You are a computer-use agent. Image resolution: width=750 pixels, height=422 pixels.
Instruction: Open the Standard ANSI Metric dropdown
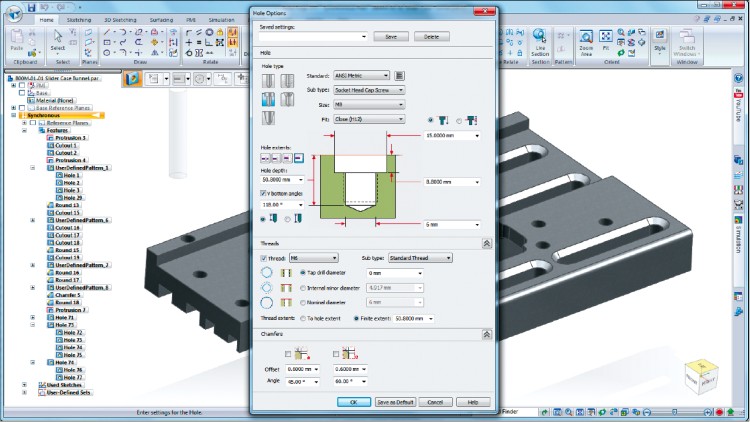click(361, 76)
